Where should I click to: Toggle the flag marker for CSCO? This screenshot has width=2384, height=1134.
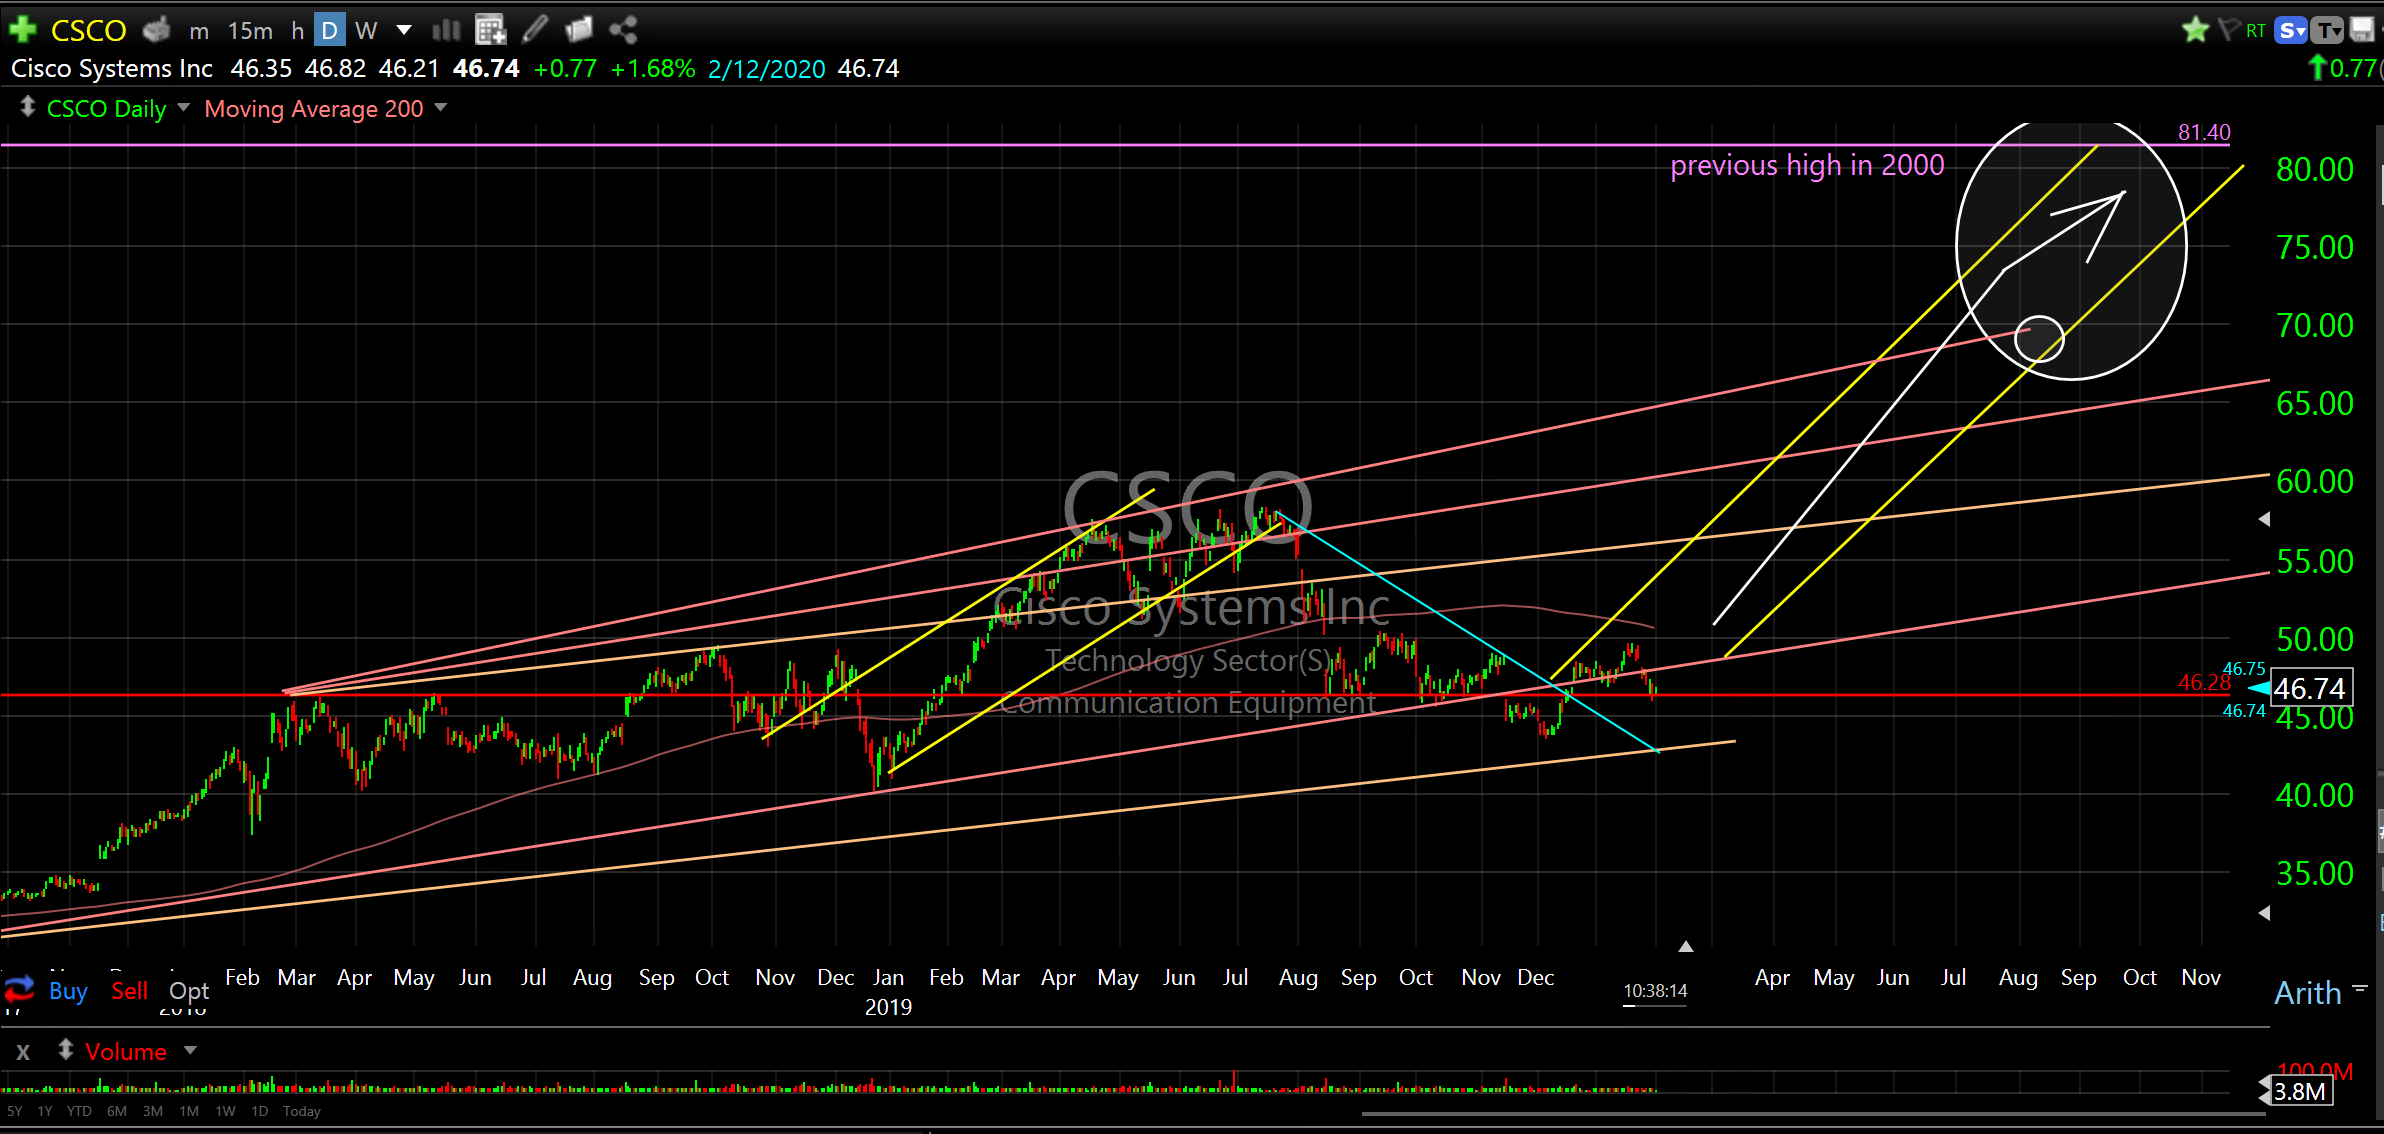tap(2228, 29)
